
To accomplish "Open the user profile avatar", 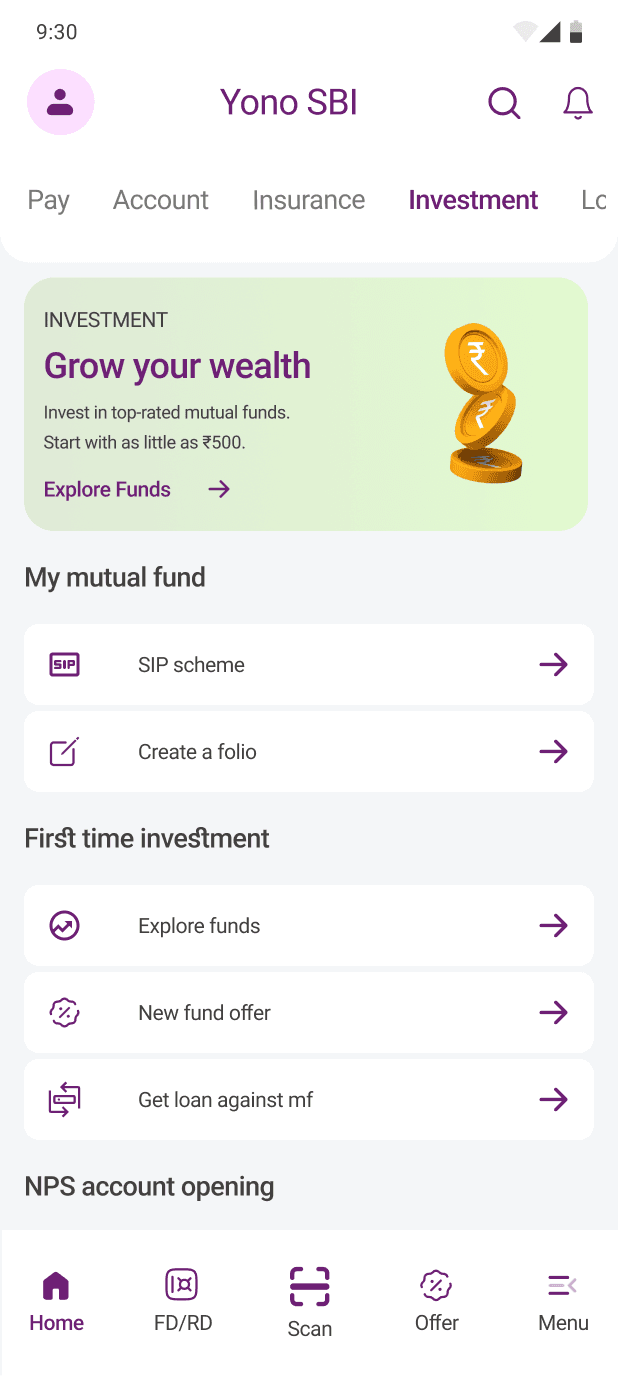I will (x=60, y=102).
